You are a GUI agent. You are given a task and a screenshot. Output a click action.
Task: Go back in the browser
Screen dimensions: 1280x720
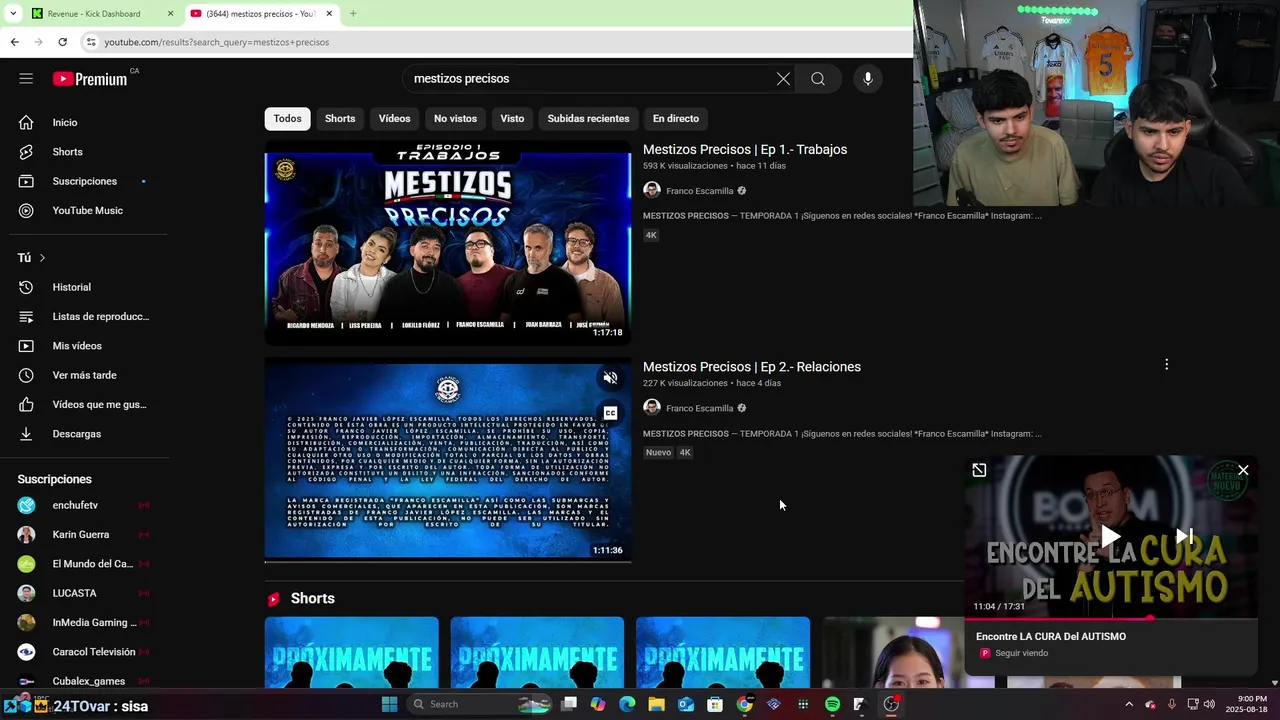[14, 42]
